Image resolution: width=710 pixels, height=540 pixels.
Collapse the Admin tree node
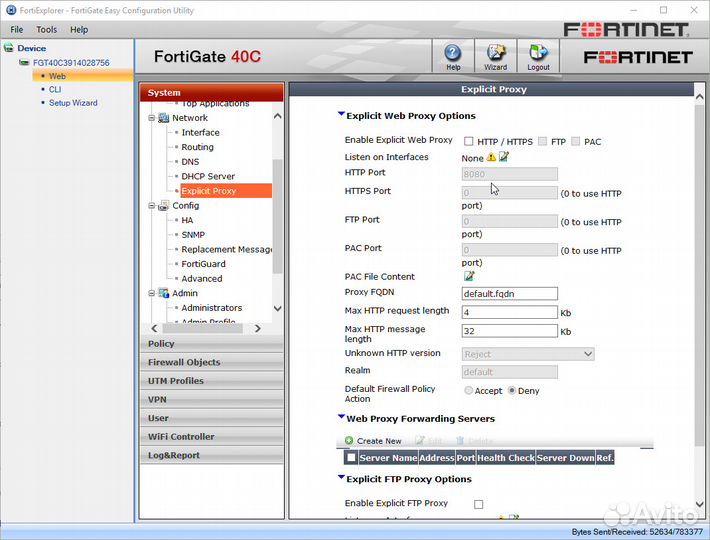[x=152, y=293]
